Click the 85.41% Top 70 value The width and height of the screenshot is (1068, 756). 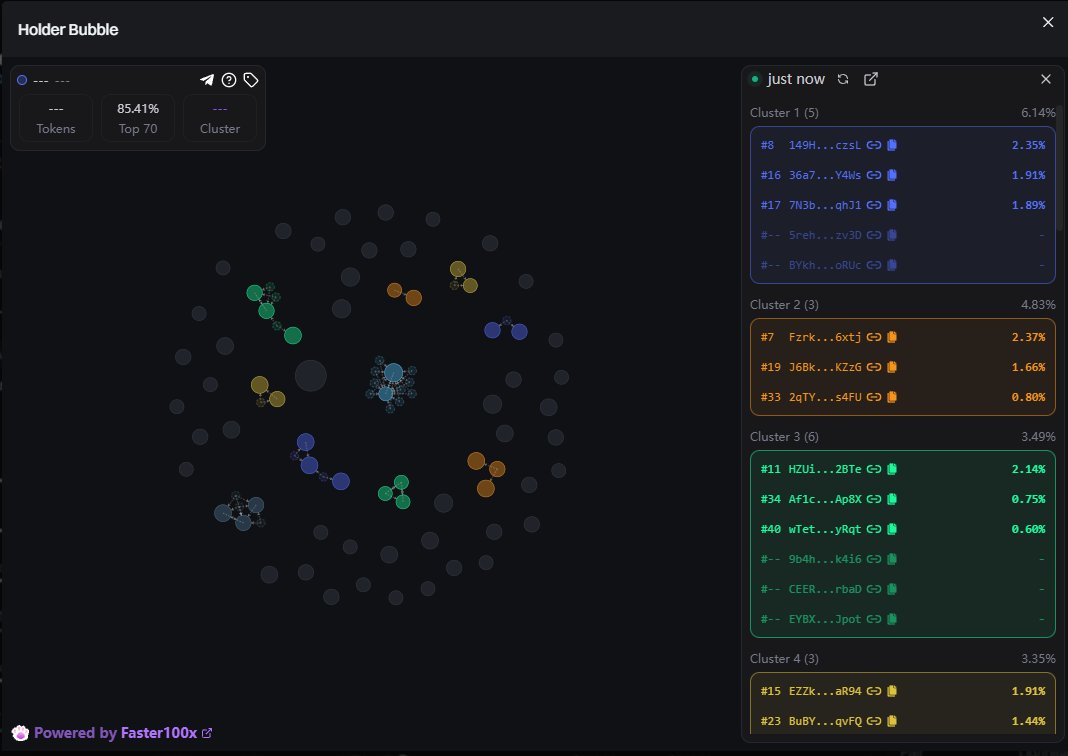click(138, 109)
